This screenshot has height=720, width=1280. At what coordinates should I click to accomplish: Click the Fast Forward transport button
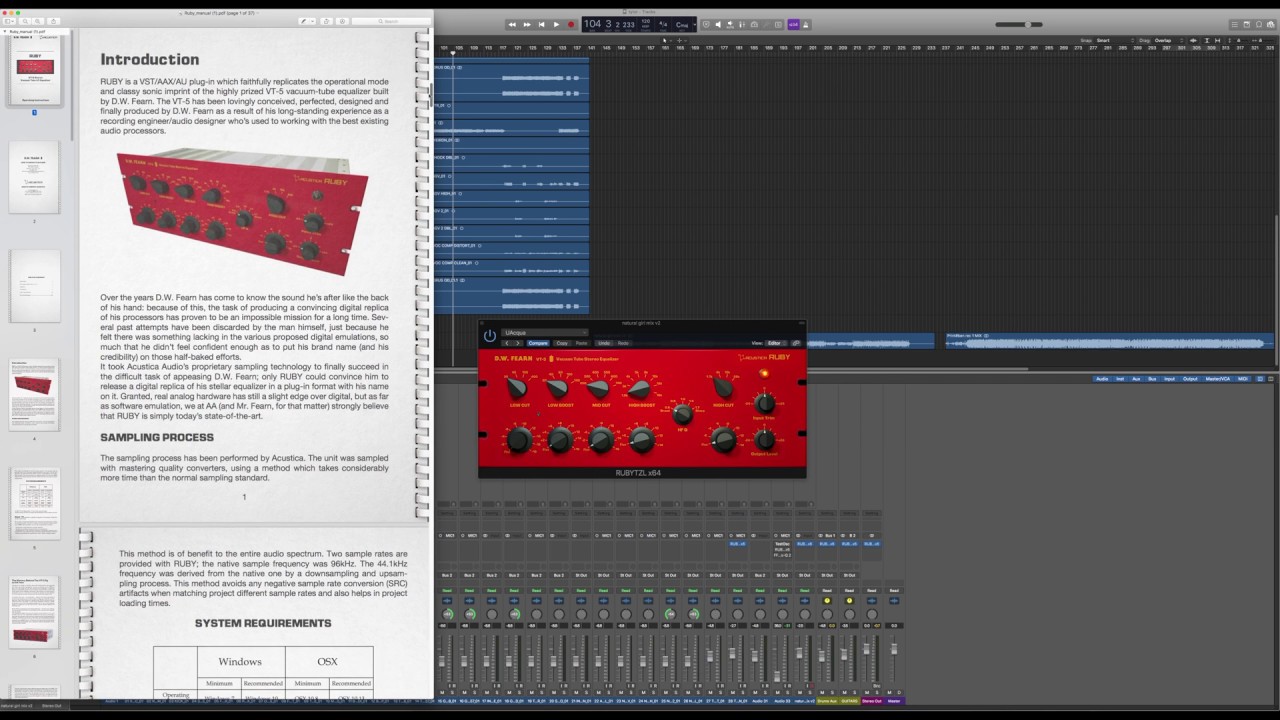click(x=527, y=24)
